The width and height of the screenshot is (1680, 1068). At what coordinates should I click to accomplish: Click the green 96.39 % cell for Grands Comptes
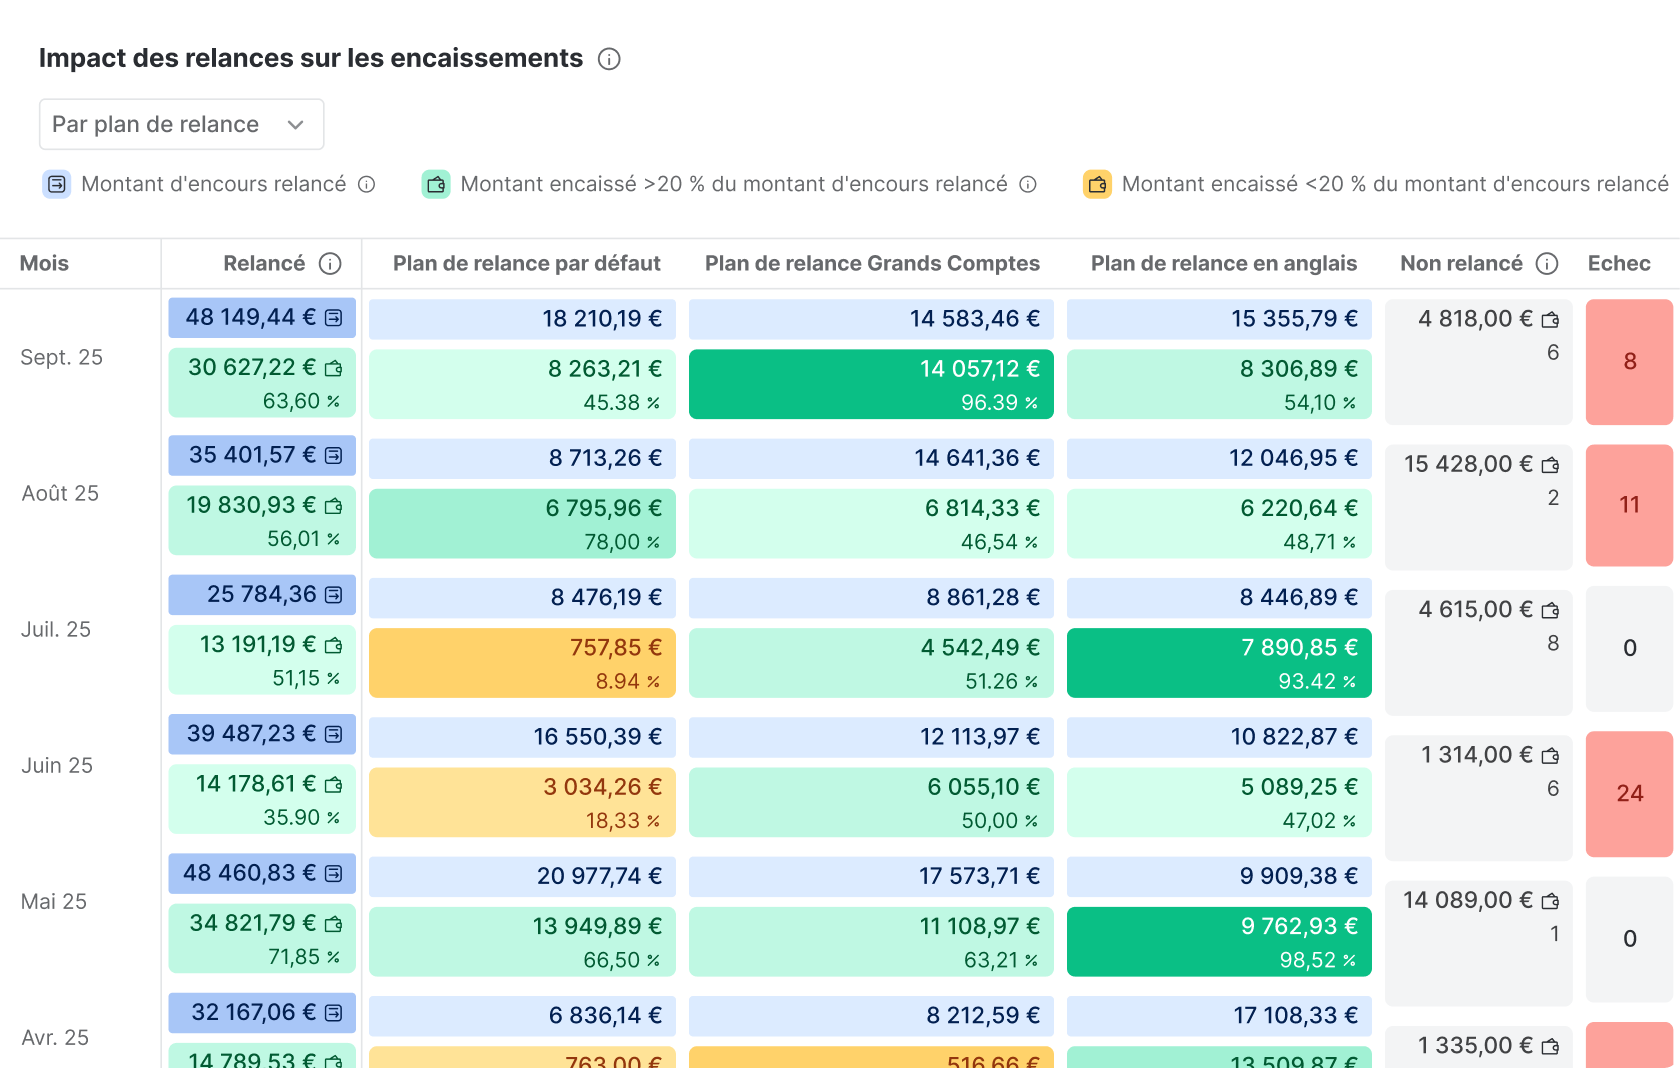[x=871, y=384]
